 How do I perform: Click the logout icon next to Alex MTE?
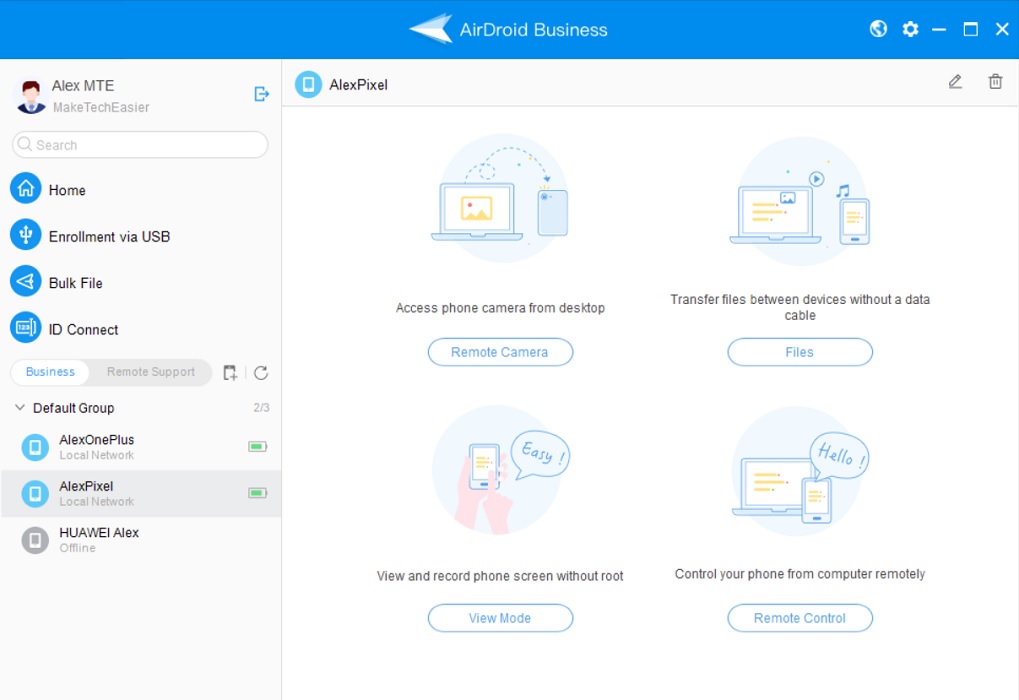coord(261,94)
